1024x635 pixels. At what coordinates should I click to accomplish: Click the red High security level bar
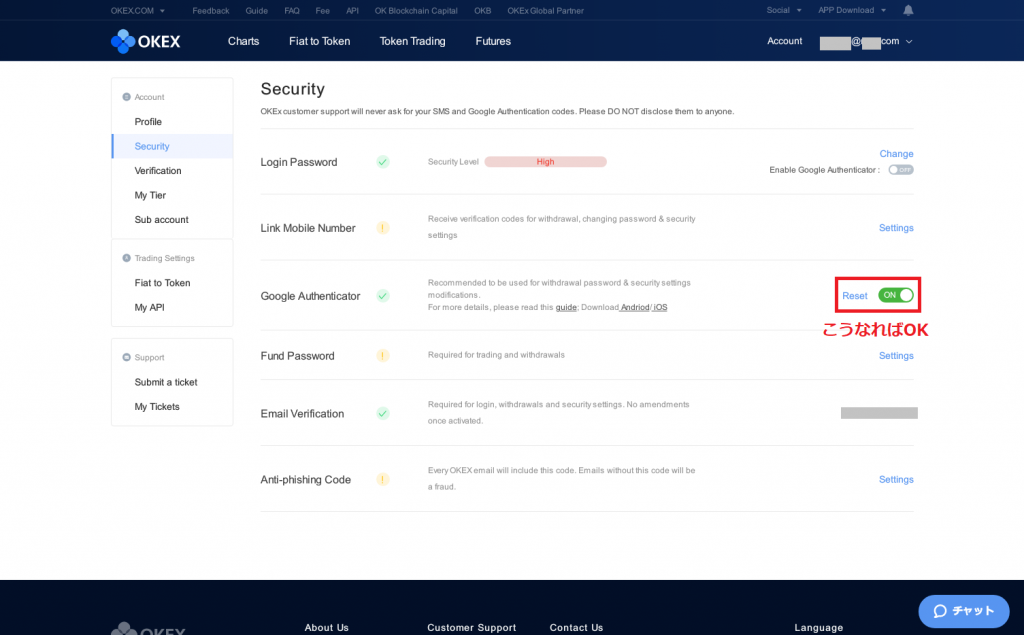point(545,161)
